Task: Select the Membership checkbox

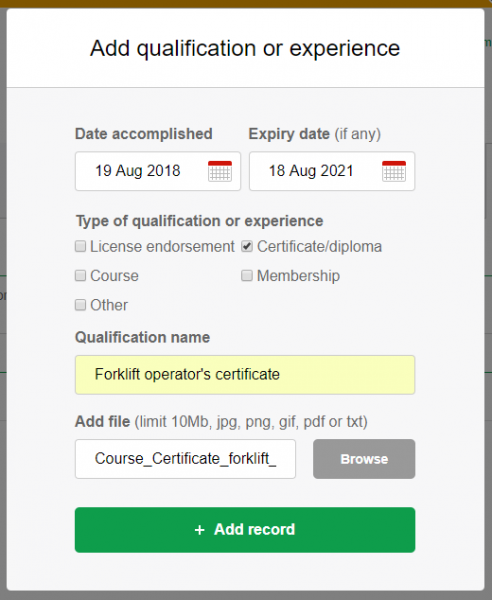Action: pos(247,276)
